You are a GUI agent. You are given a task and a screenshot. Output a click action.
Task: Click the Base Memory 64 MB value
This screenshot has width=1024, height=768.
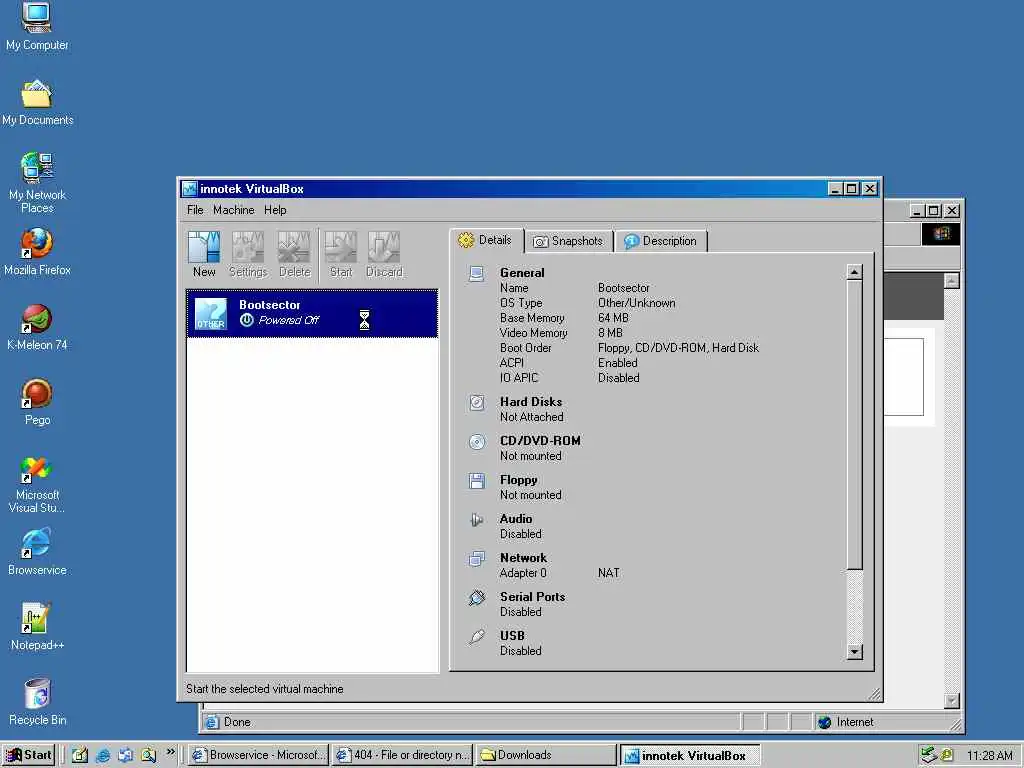[x=613, y=318]
